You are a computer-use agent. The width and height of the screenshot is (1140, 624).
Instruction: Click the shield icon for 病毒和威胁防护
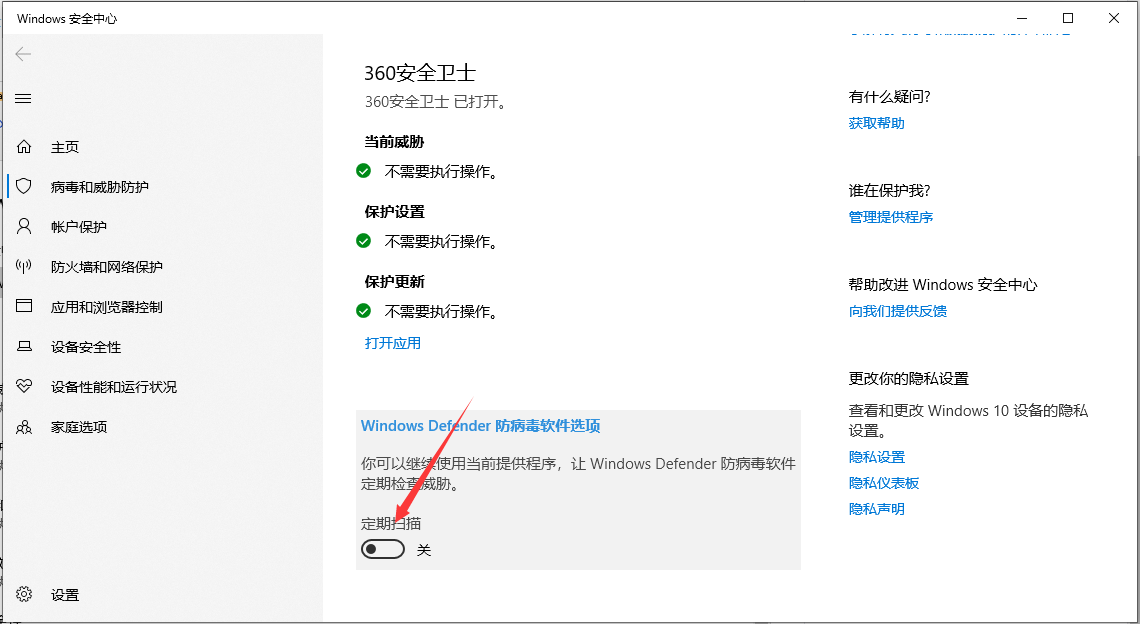24,187
